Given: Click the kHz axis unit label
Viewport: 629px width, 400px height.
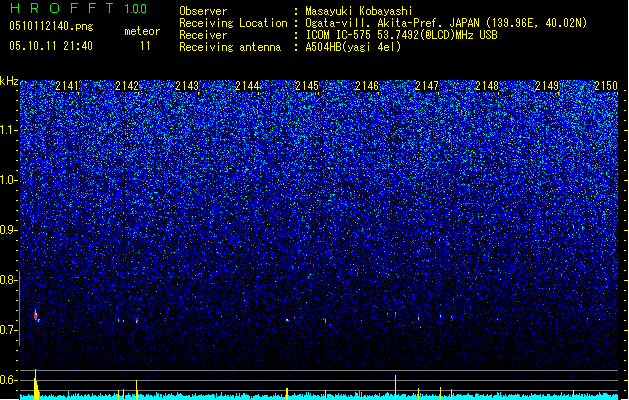Looking at the screenshot, I should coord(9,81).
